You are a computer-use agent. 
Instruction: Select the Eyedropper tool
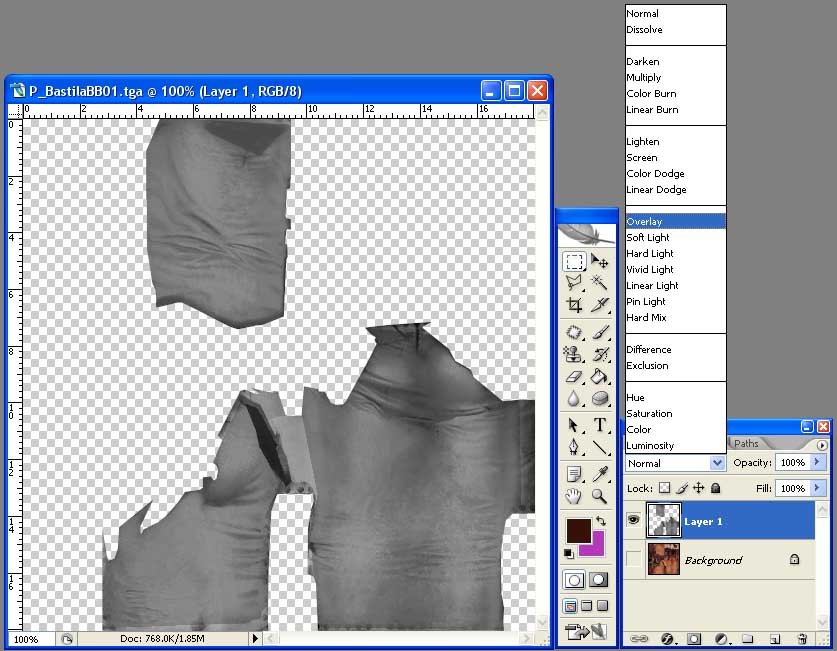click(600, 473)
